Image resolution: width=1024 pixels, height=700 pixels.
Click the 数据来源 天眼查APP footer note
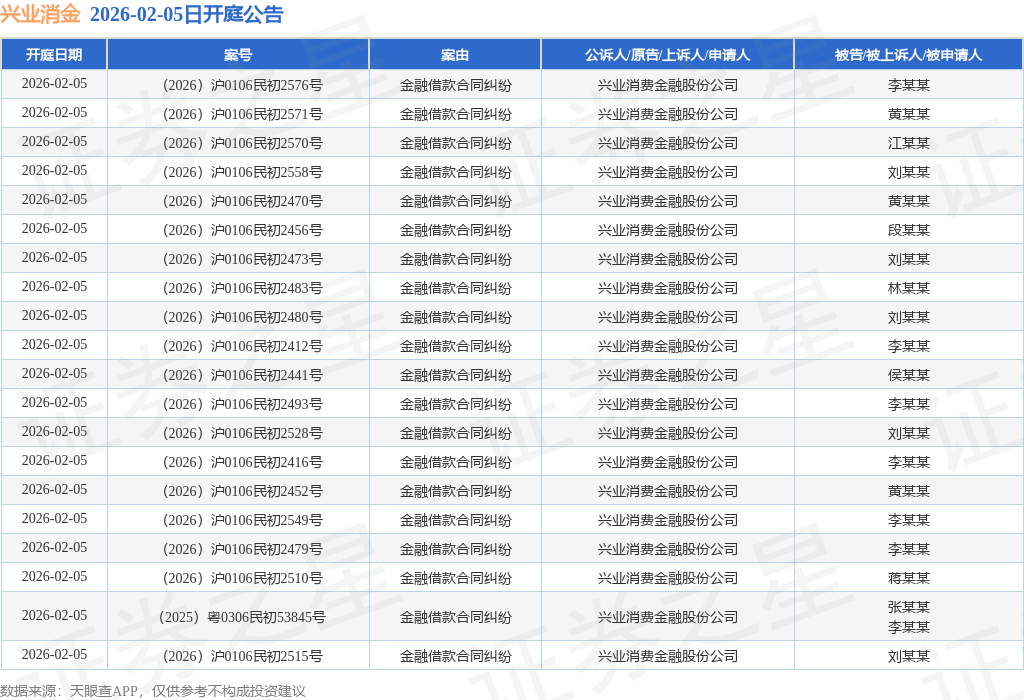153,691
